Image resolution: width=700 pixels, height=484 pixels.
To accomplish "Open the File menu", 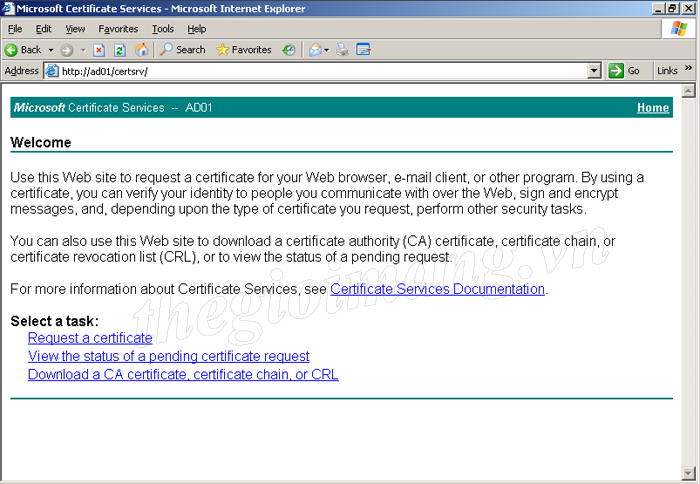I will tap(15, 29).
